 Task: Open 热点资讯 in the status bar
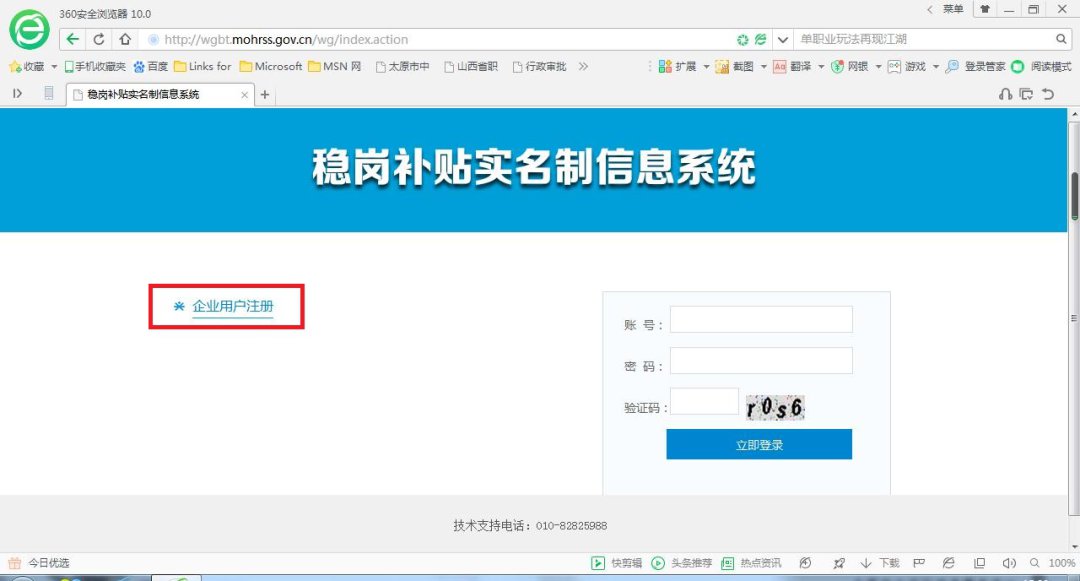pos(751,563)
